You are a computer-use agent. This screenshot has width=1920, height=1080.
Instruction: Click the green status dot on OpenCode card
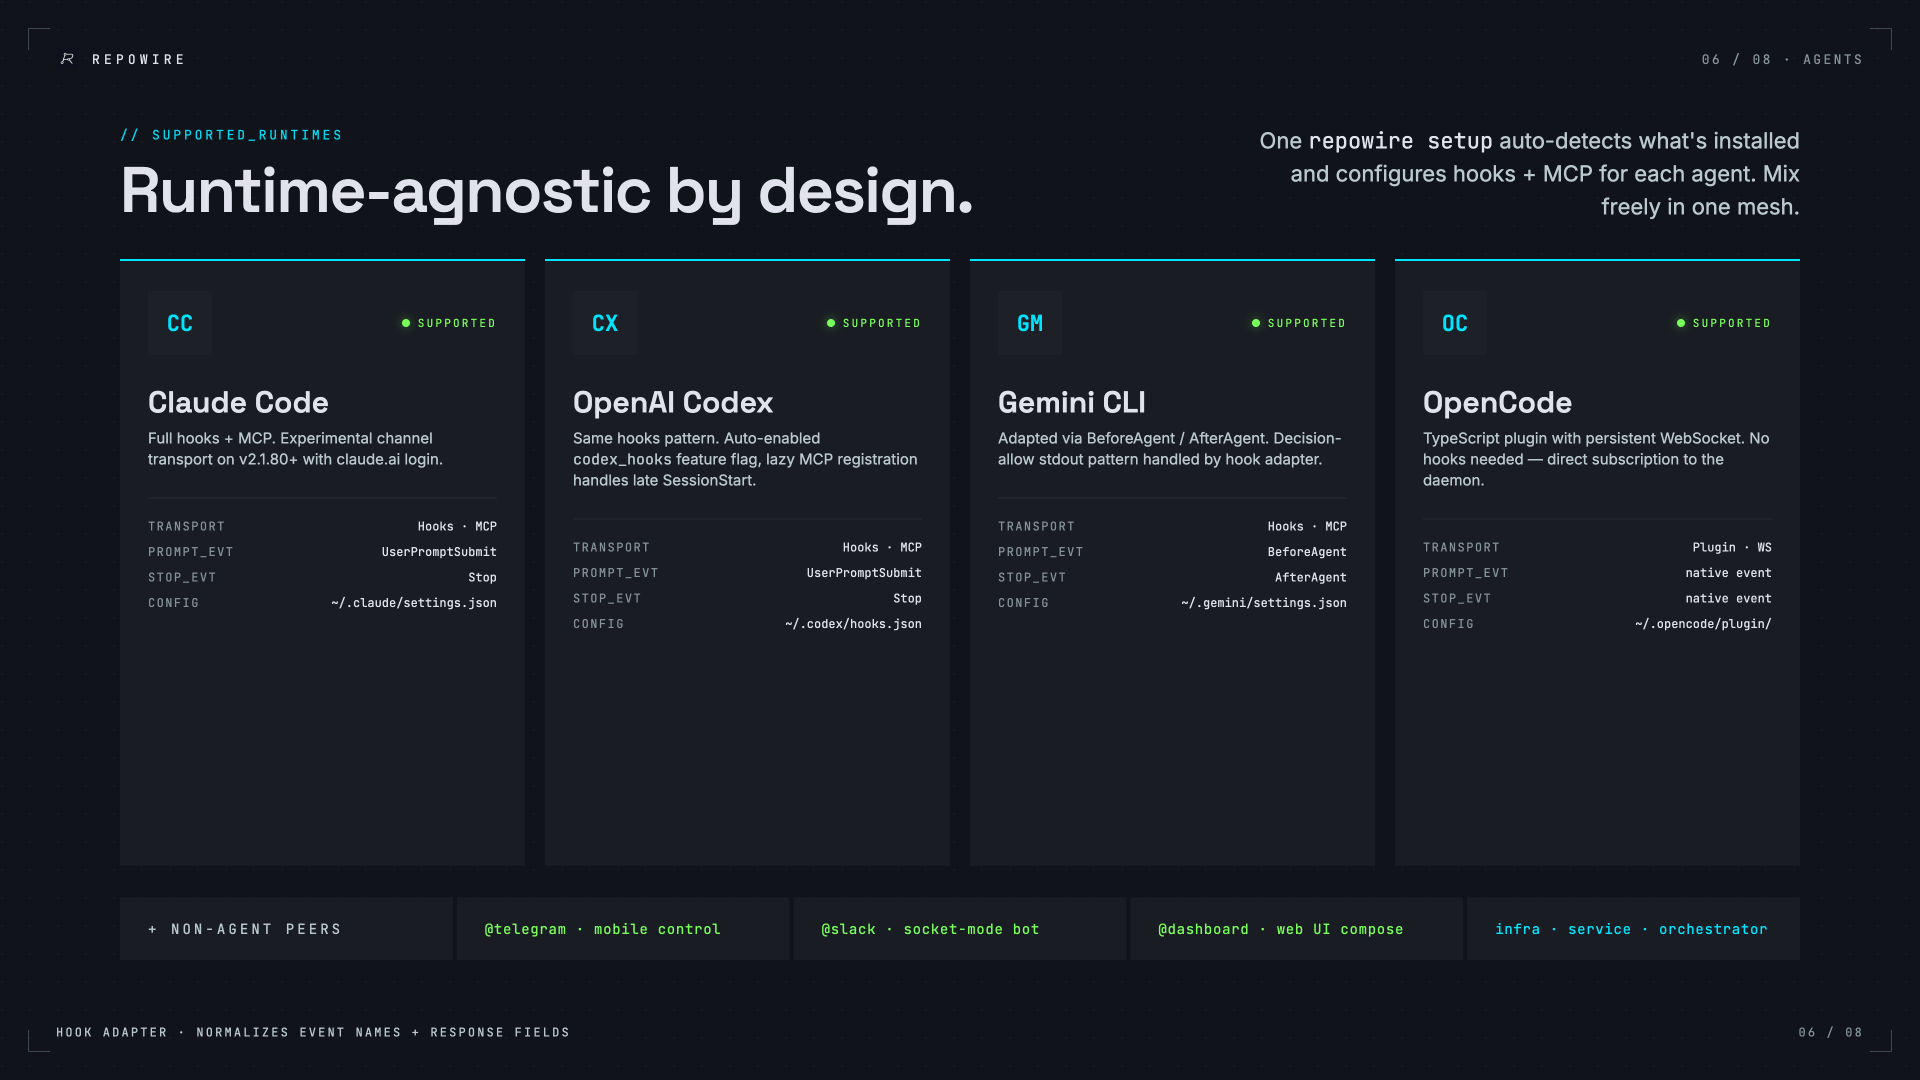1681,323
